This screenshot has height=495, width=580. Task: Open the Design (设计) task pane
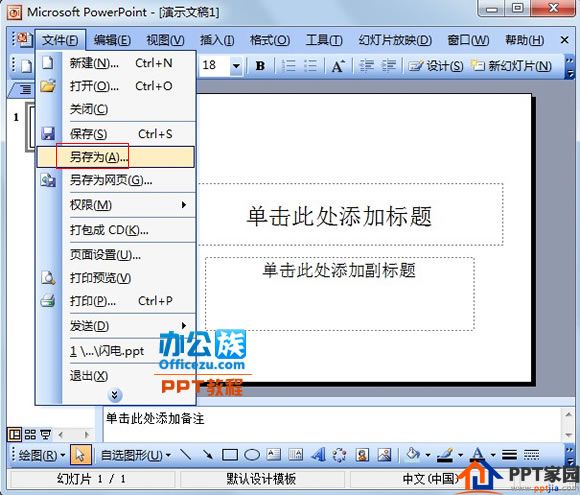tap(435, 66)
